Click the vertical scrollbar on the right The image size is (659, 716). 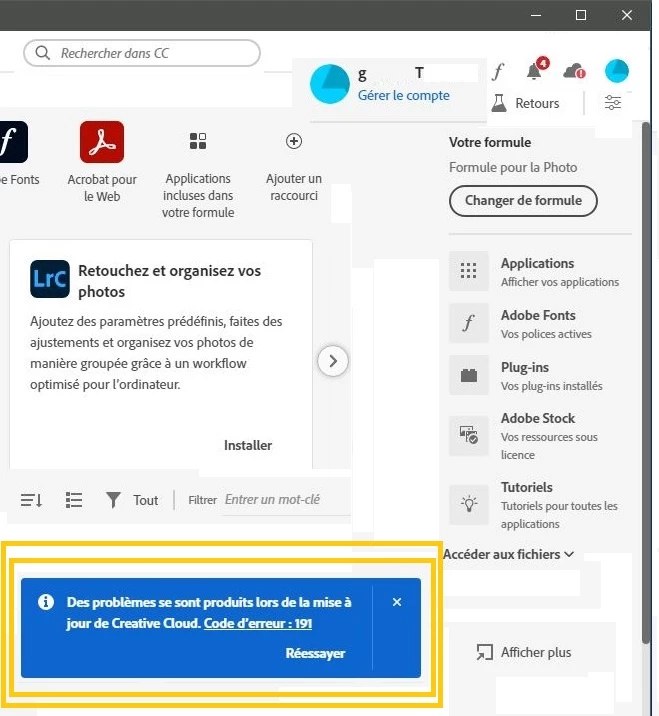click(645, 383)
